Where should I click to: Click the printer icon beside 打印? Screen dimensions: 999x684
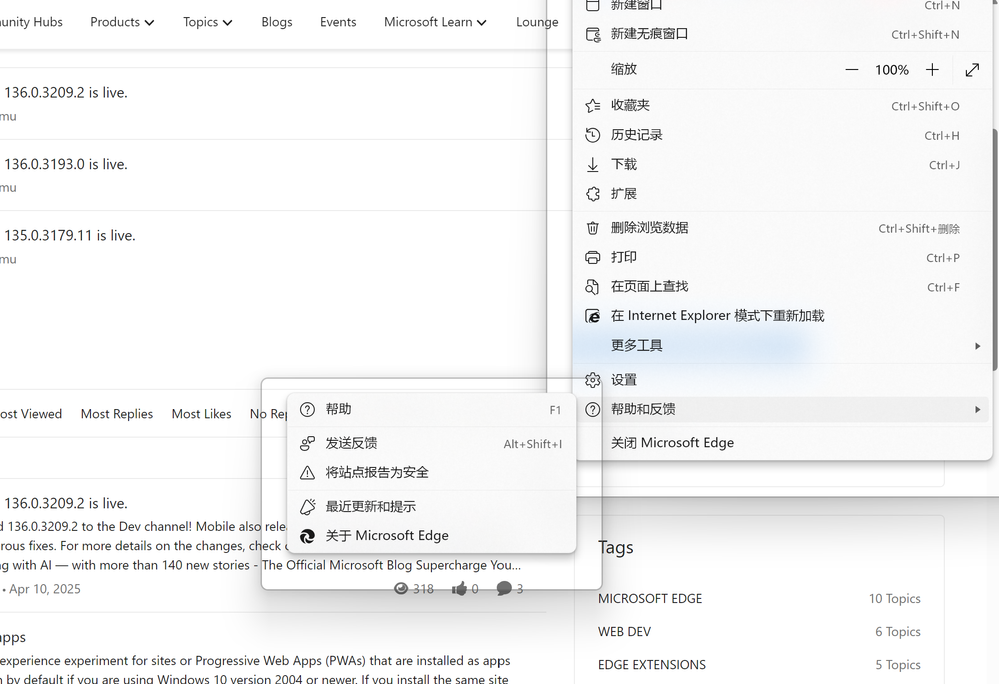pos(593,257)
